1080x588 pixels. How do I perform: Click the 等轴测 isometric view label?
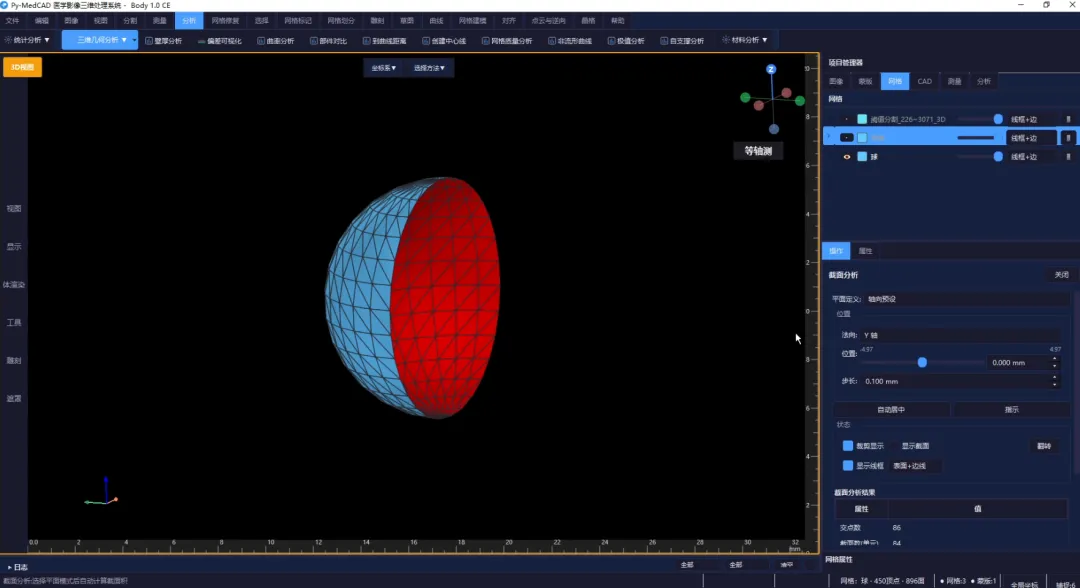(x=758, y=151)
